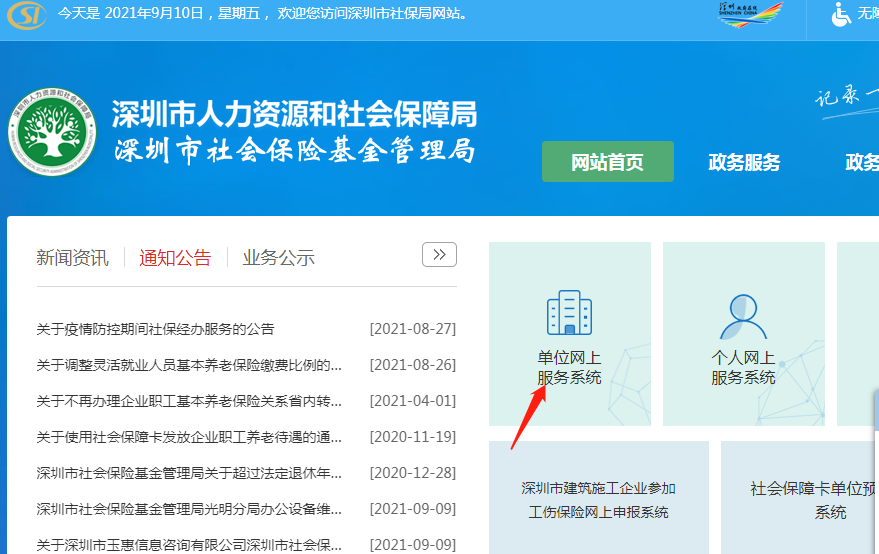Click the office building icon in 单位网上服务系统 card
This screenshot has width=879, height=554.
click(x=570, y=312)
